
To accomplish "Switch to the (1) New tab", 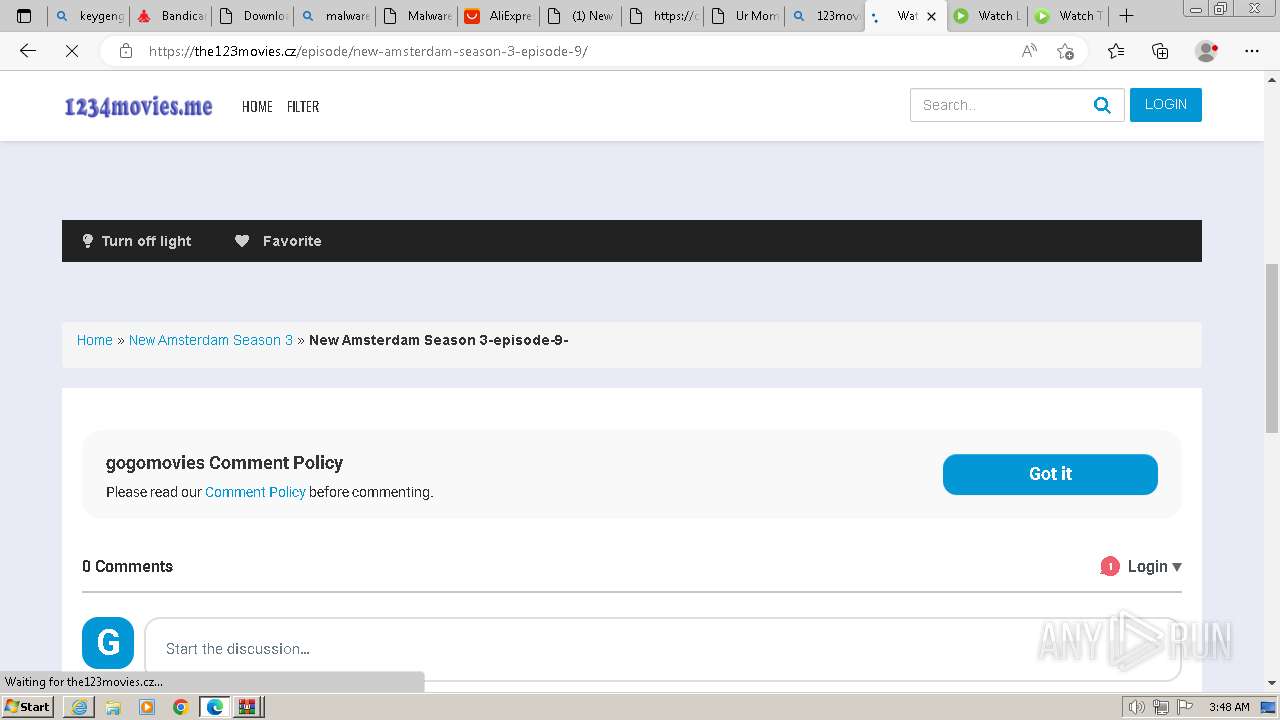I will (x=581, y=16).
